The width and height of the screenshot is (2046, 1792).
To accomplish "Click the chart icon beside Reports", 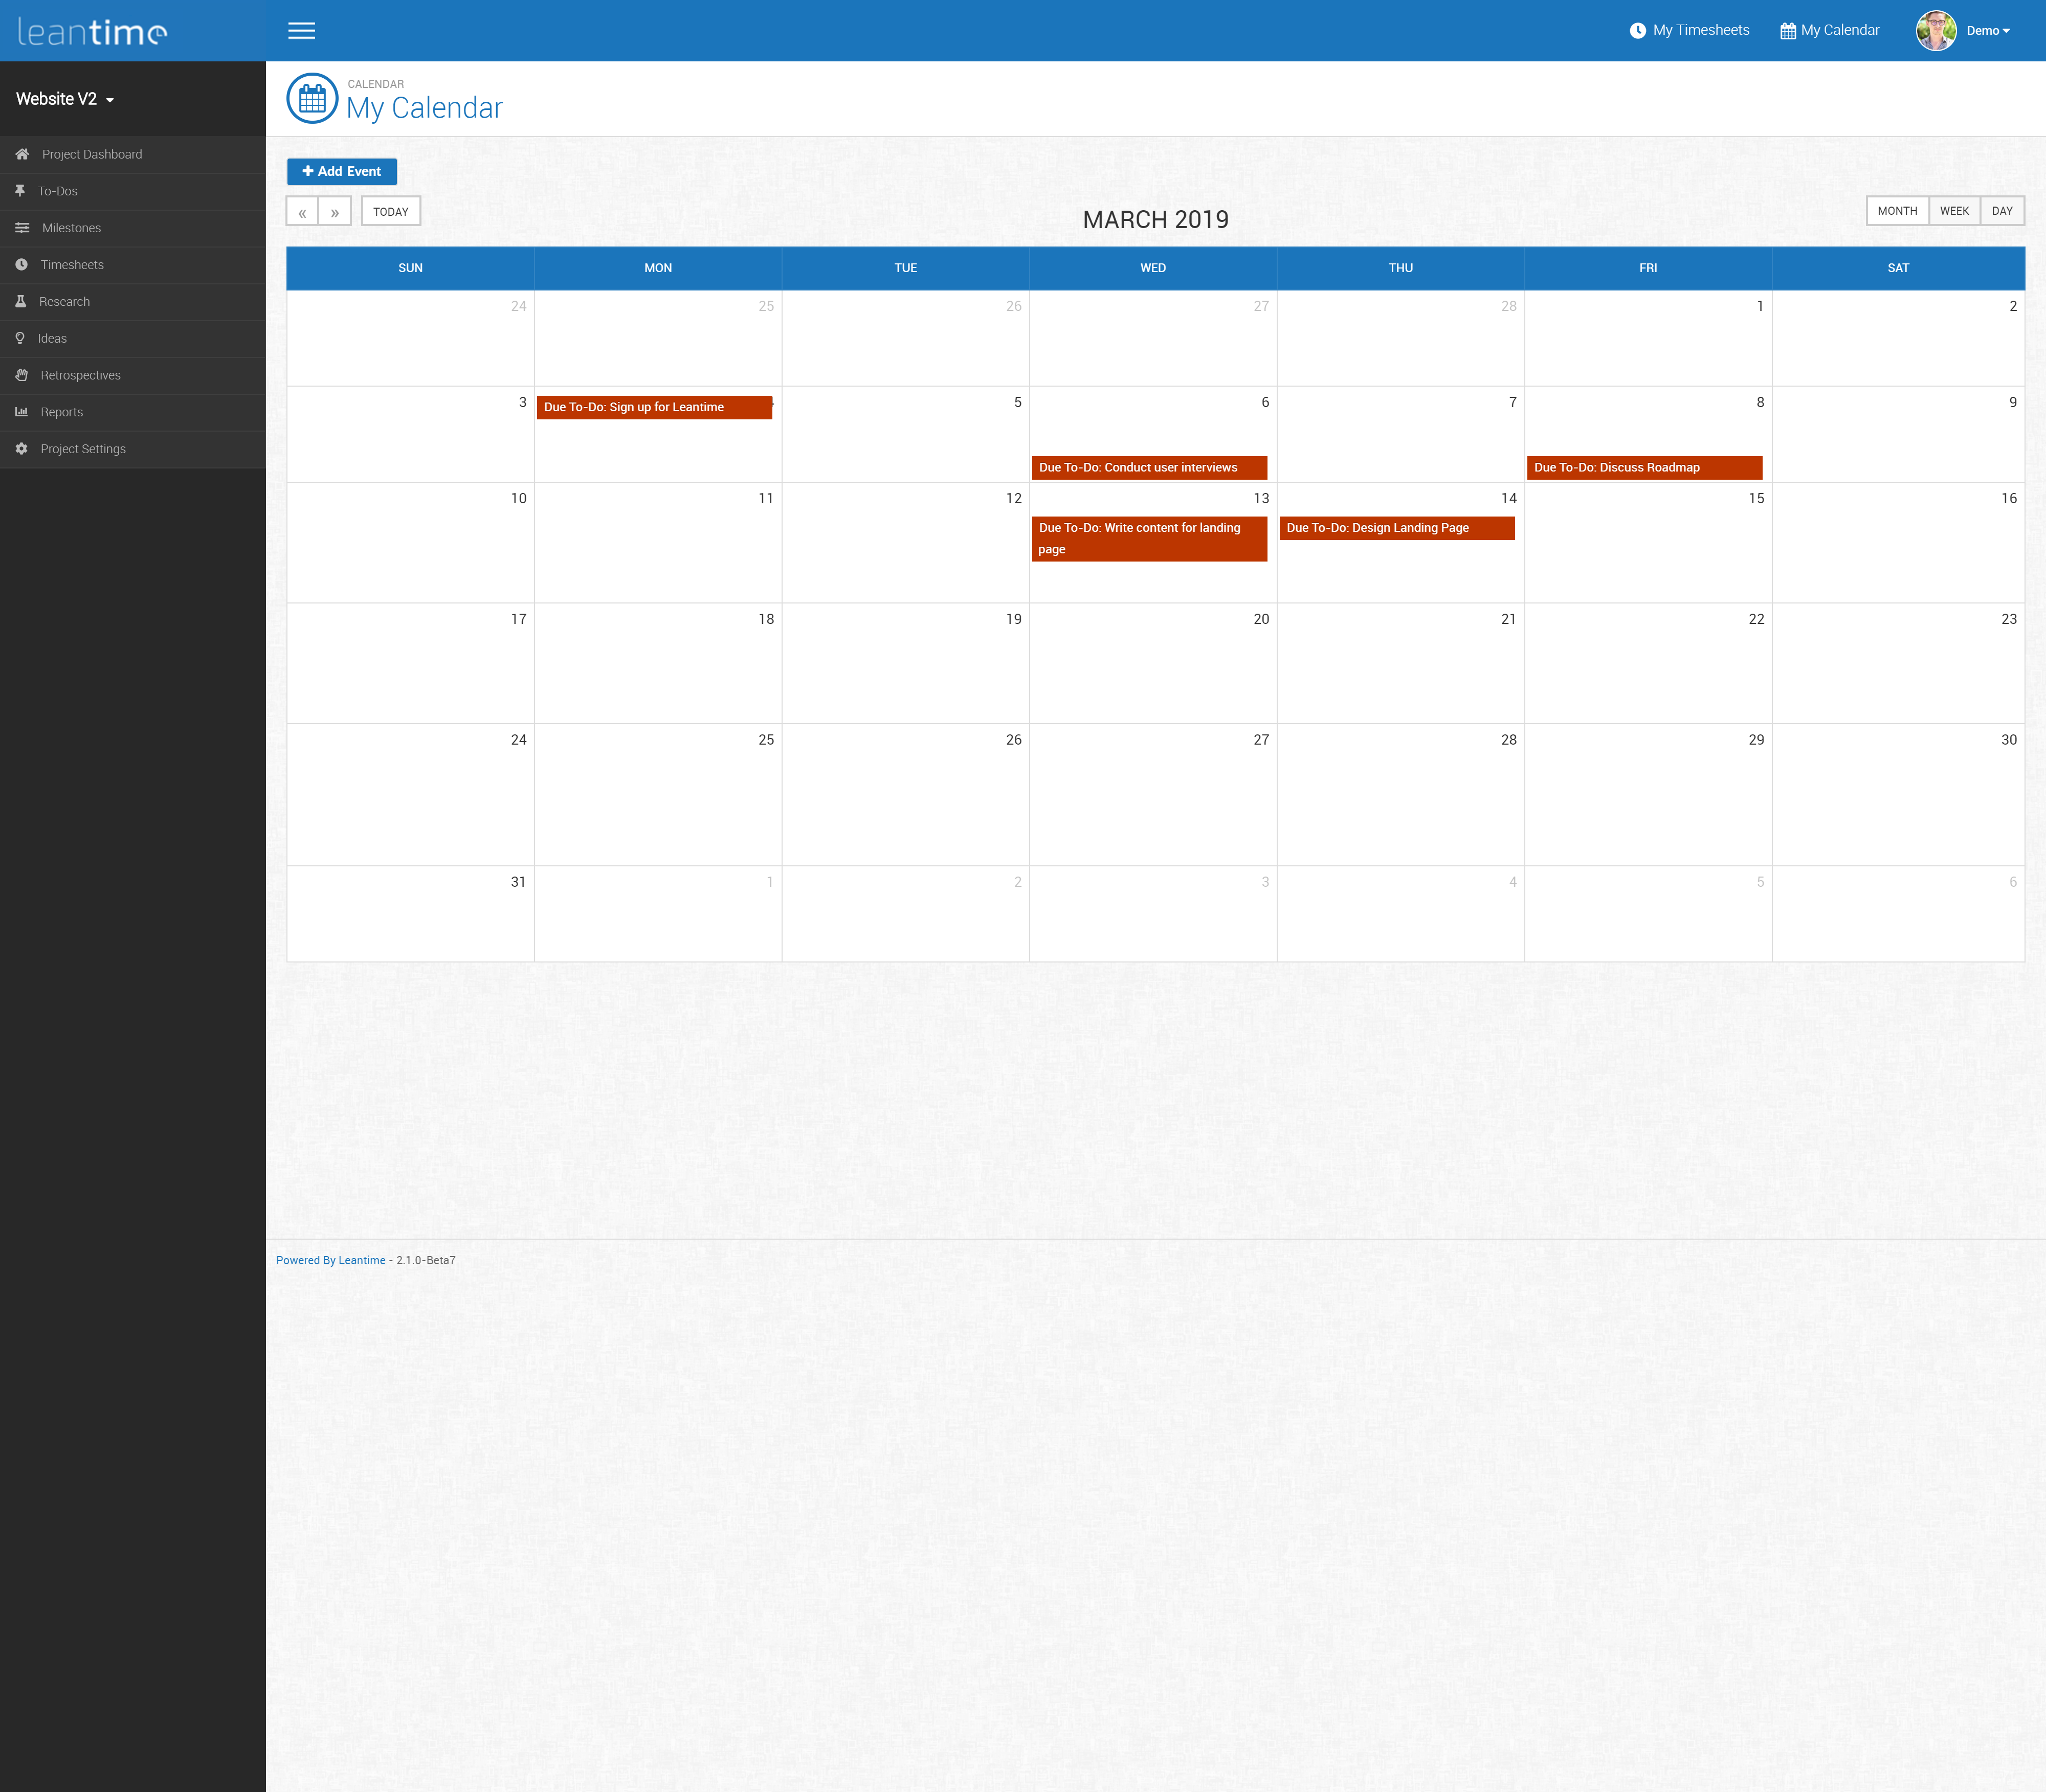I will point(22,412).
